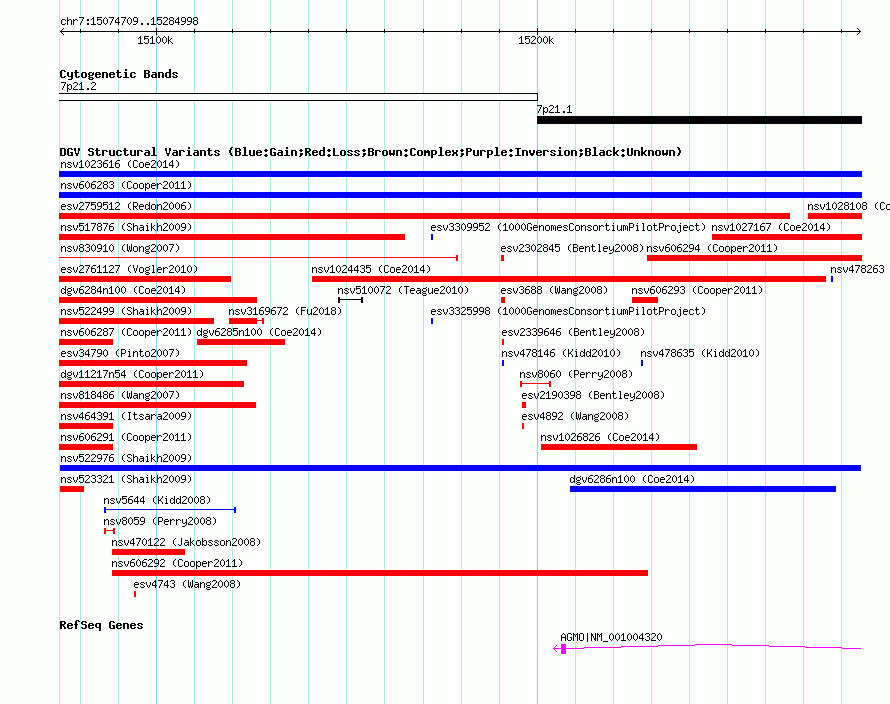The image size is (890, 704).
Task: Click the 15200k ruler position label
Action: 536,41
